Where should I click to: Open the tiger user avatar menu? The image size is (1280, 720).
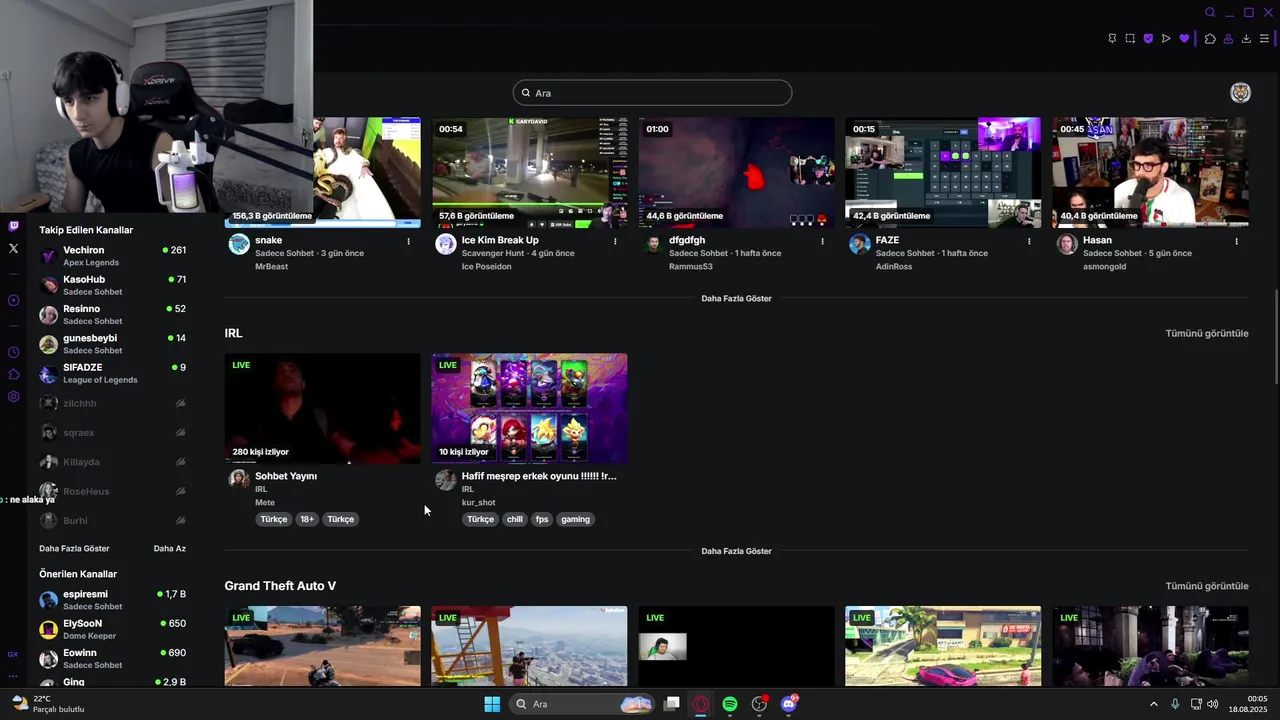[1240, 93]
